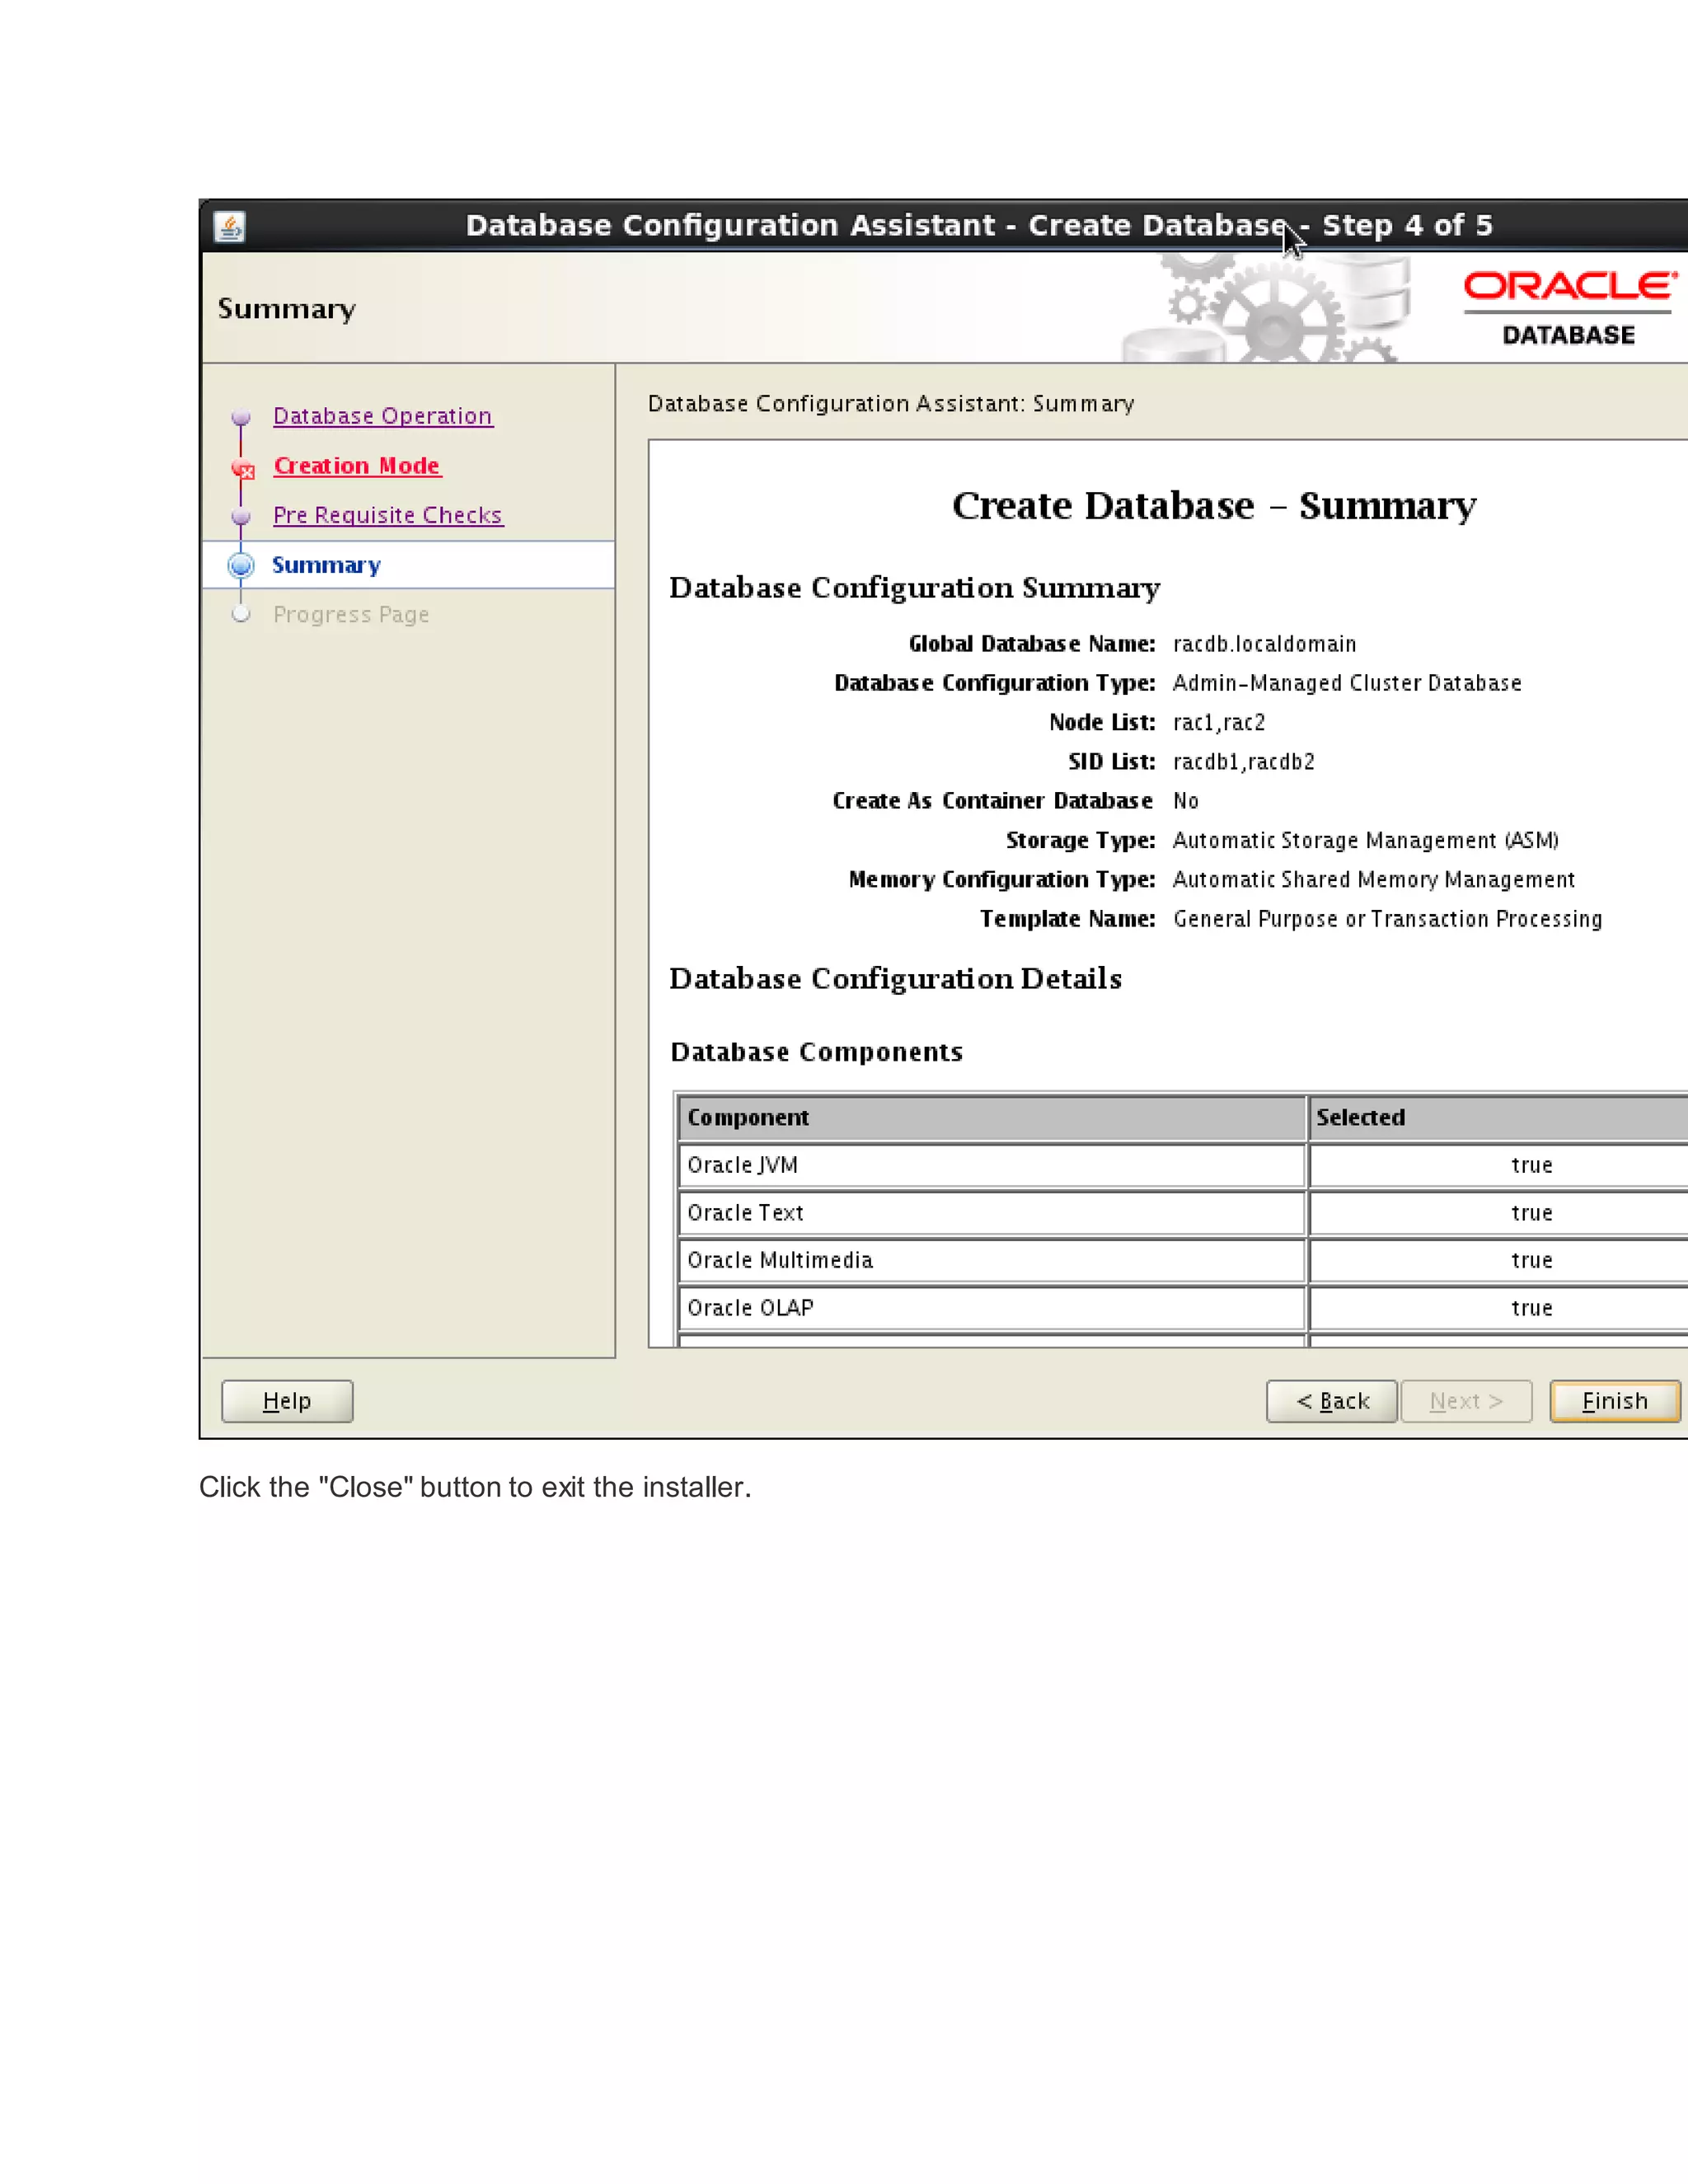Click the Pre Requisite Checks step bullet
Viewport: 1688px width, 2184px height.
tap(241, 516)
